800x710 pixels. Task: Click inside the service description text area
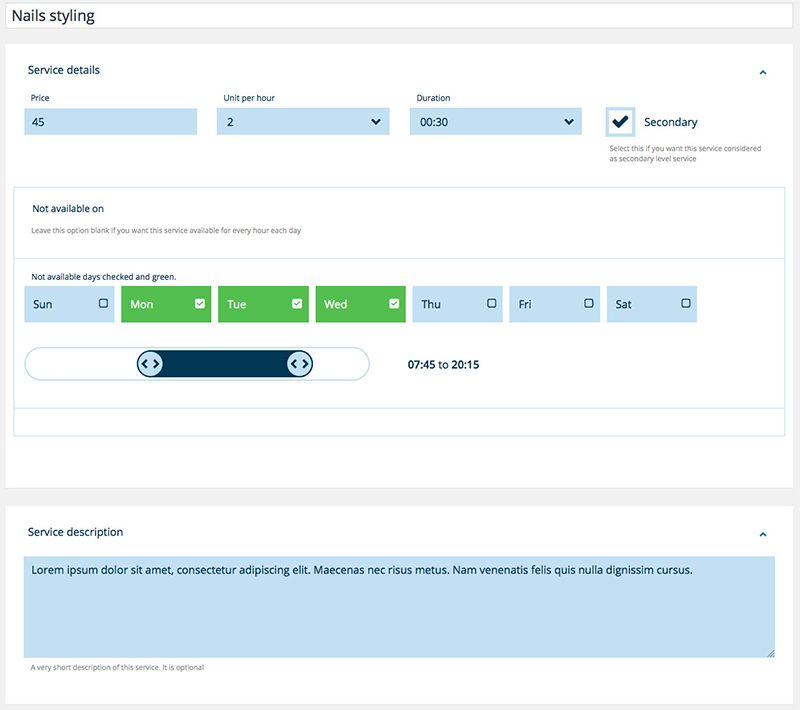coord(400,610)
